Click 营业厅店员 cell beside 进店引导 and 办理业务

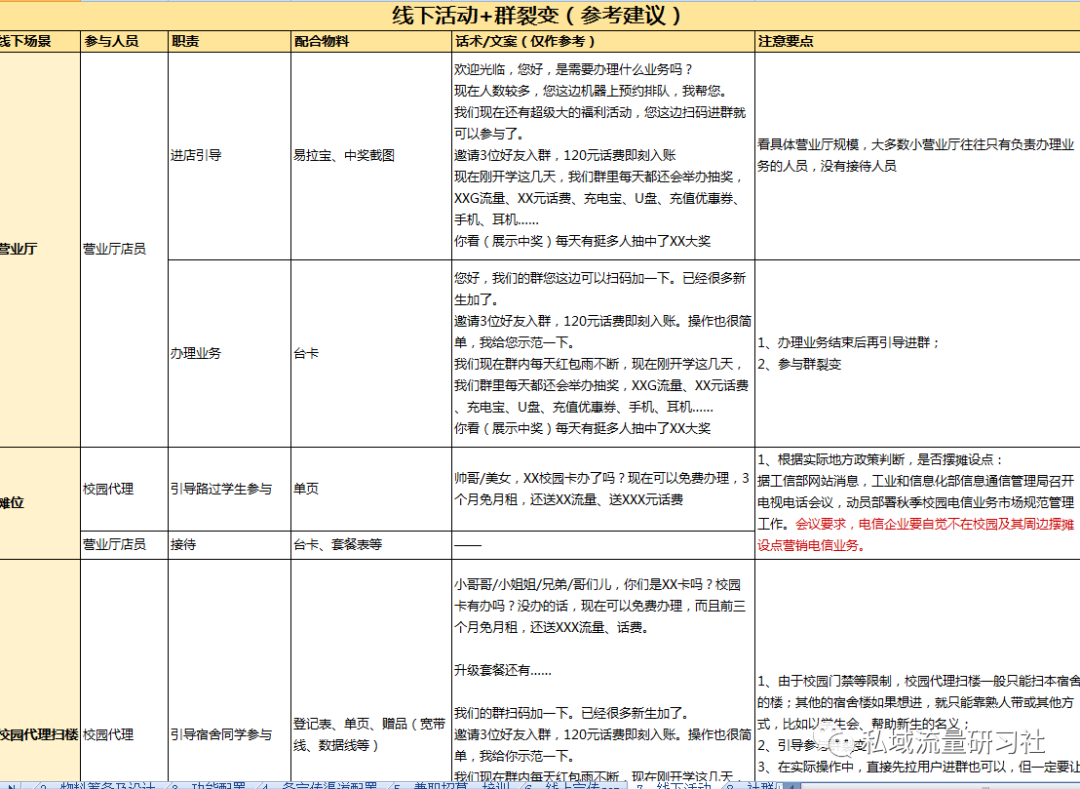(x=124, y=250)
